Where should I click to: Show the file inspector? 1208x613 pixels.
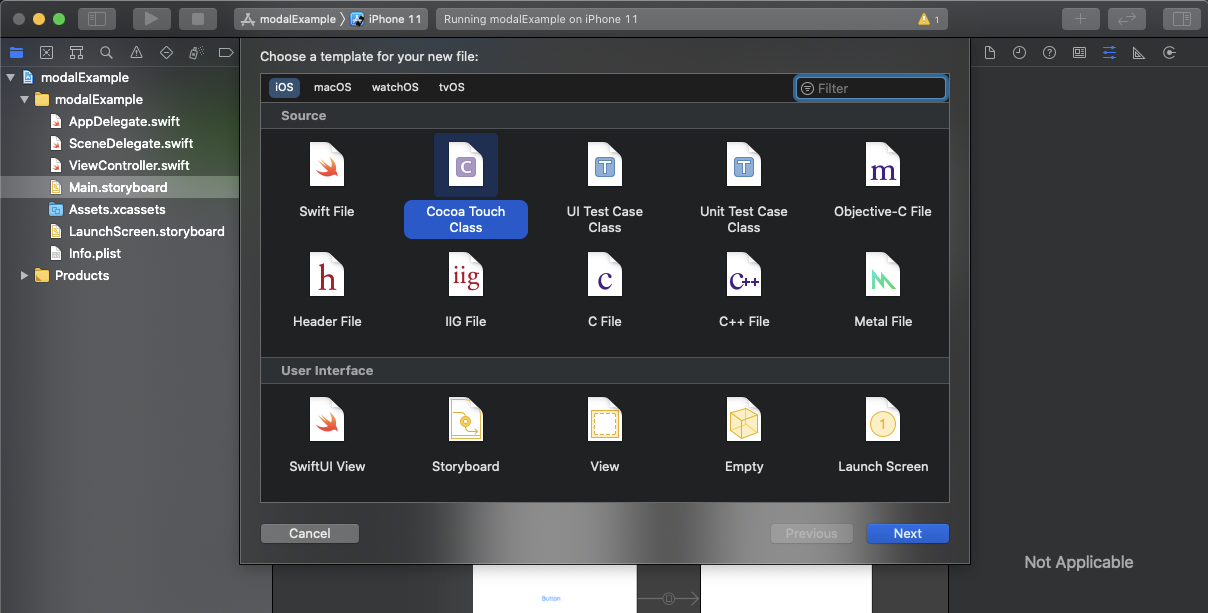tap(989, 53)
